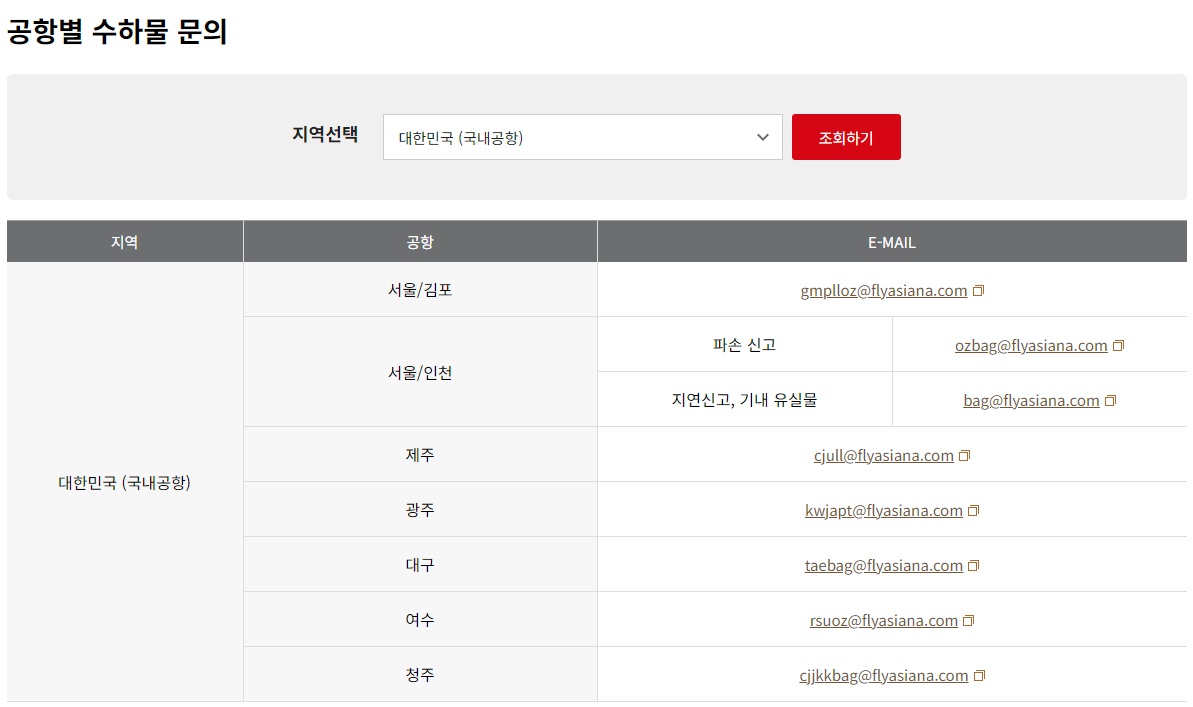Click the E-MAIL column header
Viewport: 1193px width, 707px height.
point(892,241)
